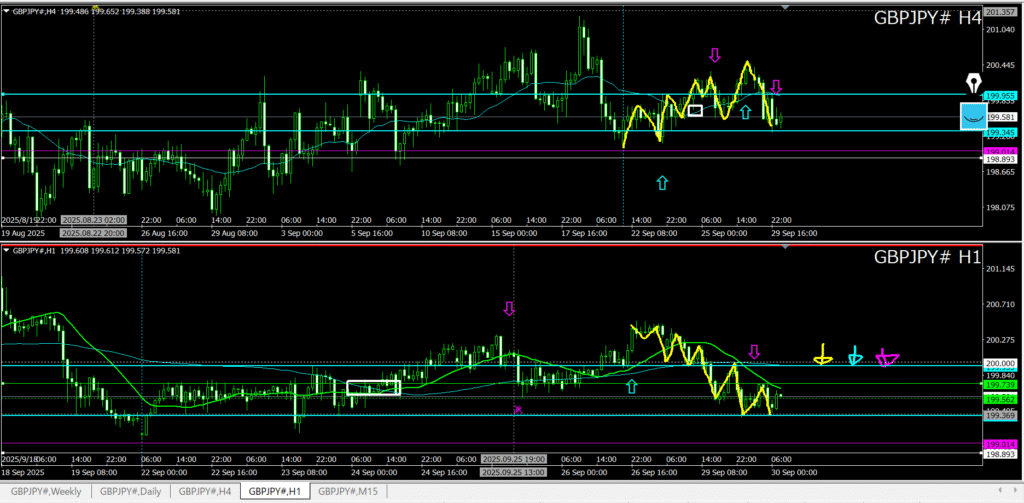Image resolution: width=1024 pixels, height=503 pixels.
Task: Click the pen nib icon in H4 chart
Action: [x=971, y=84]
